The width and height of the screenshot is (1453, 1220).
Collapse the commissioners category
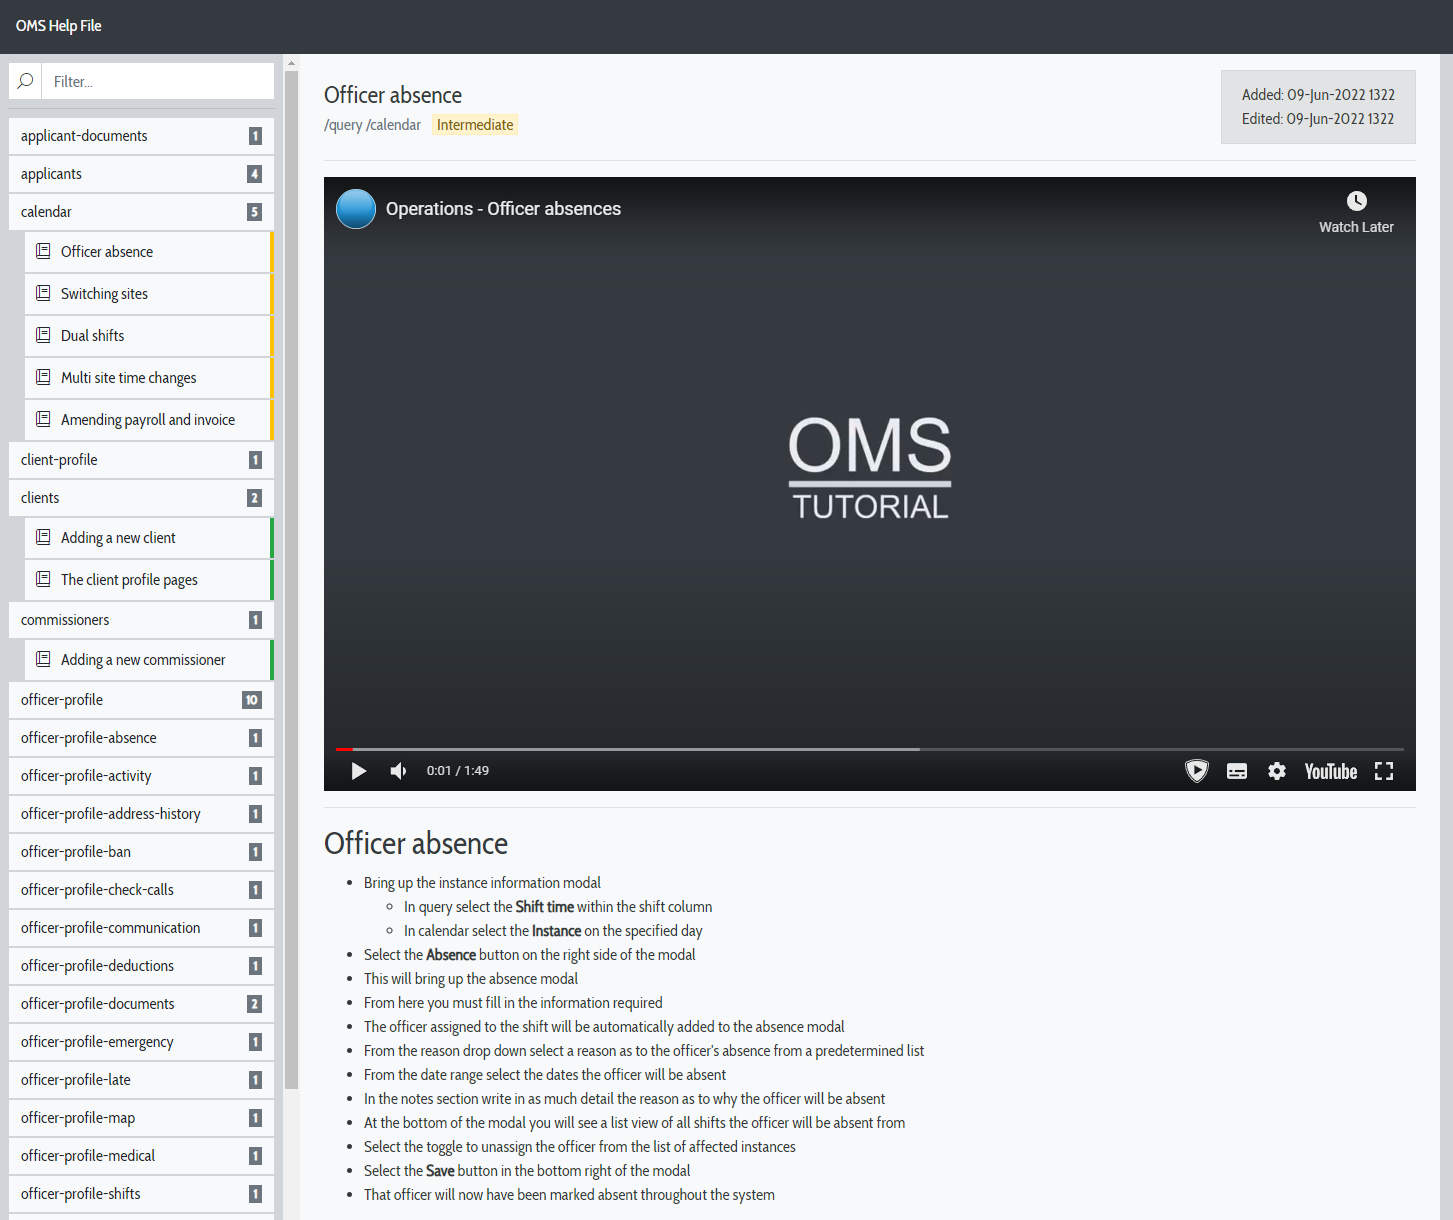click(x=141, y=620)
